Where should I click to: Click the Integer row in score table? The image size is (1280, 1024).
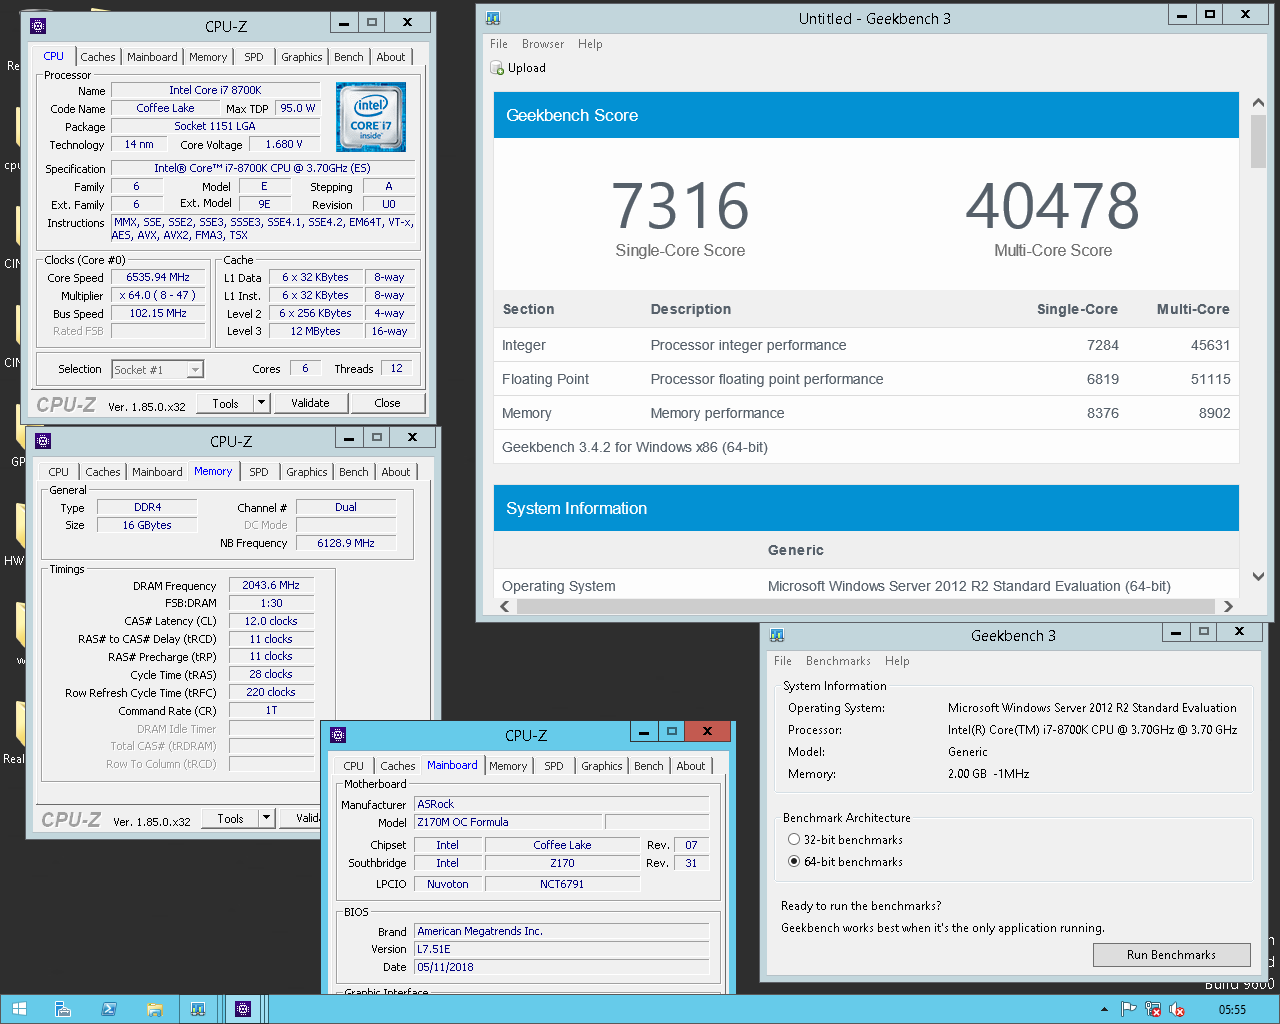pos(866,345)
